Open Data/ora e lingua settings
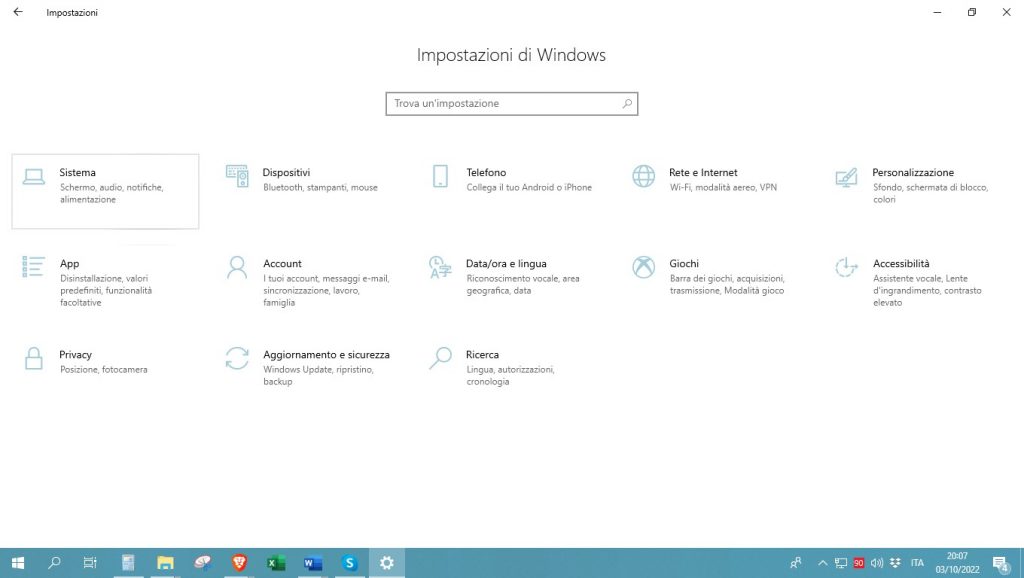Screen dimensions: 1024x578 (506, 264)
